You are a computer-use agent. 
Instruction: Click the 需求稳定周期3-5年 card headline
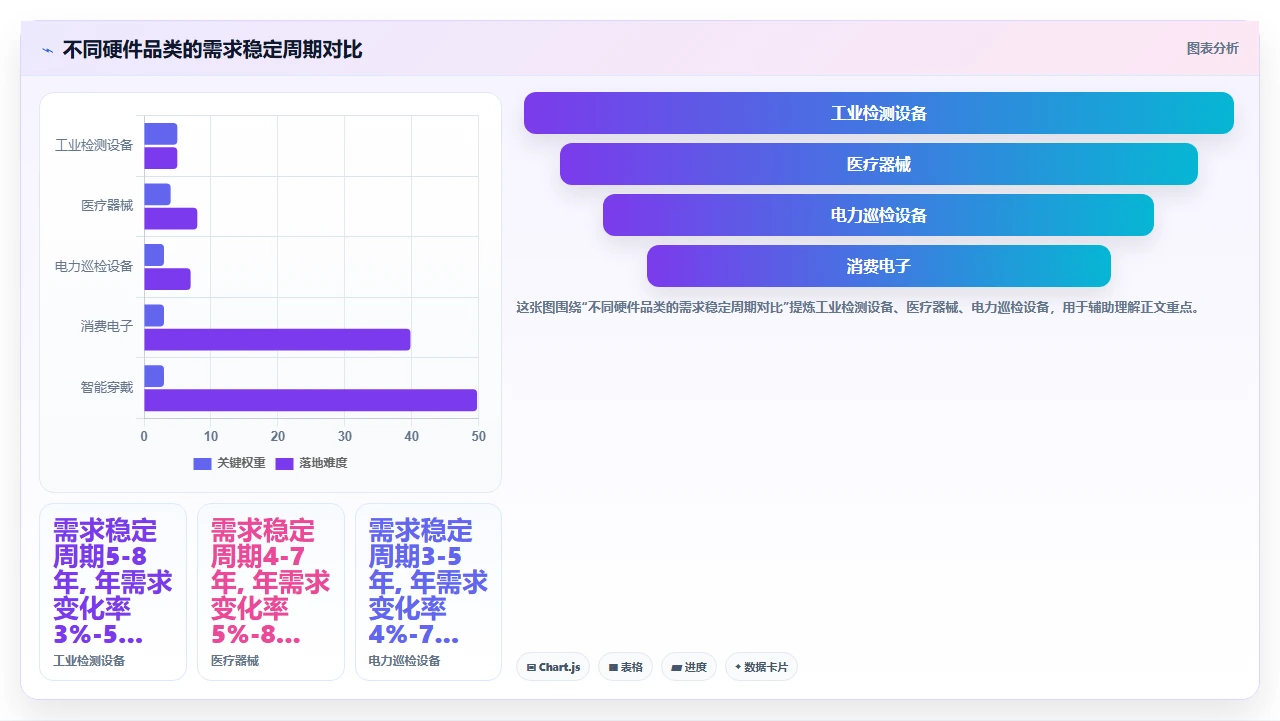(428, 582)
